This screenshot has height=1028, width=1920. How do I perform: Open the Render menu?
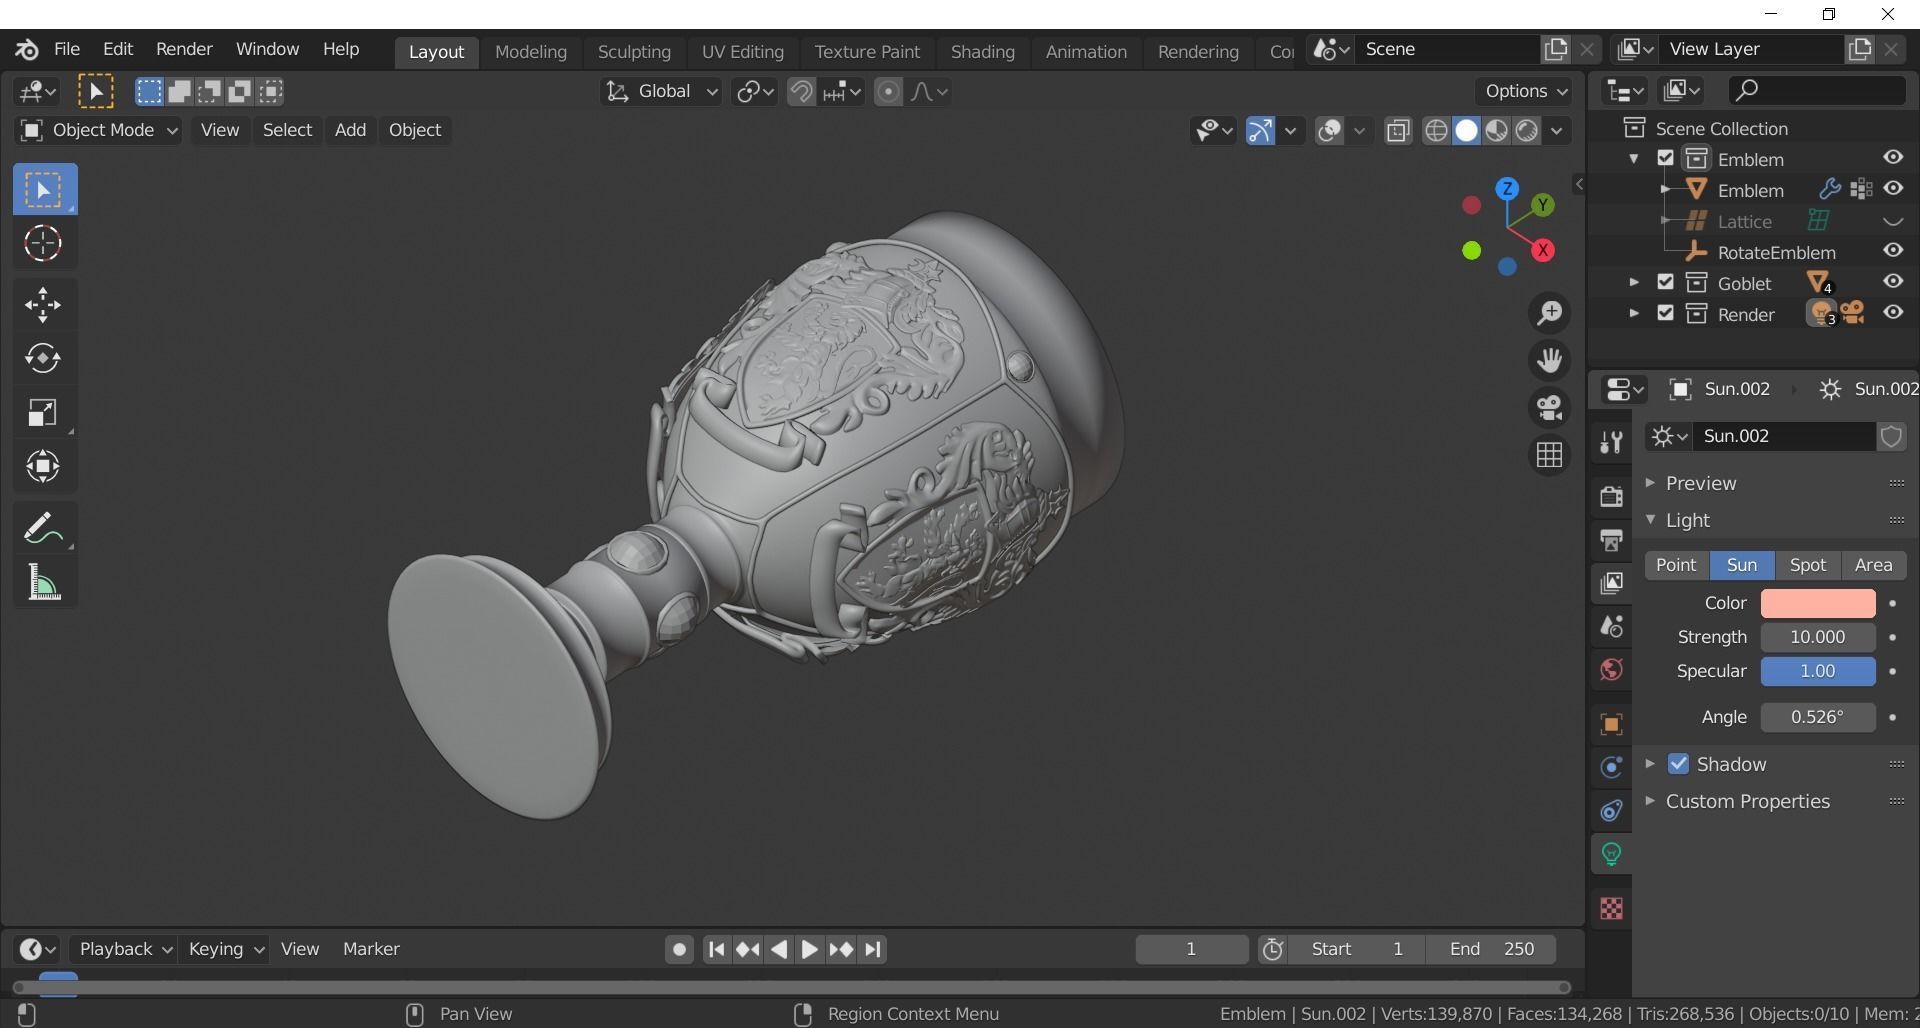click(184, 49)
